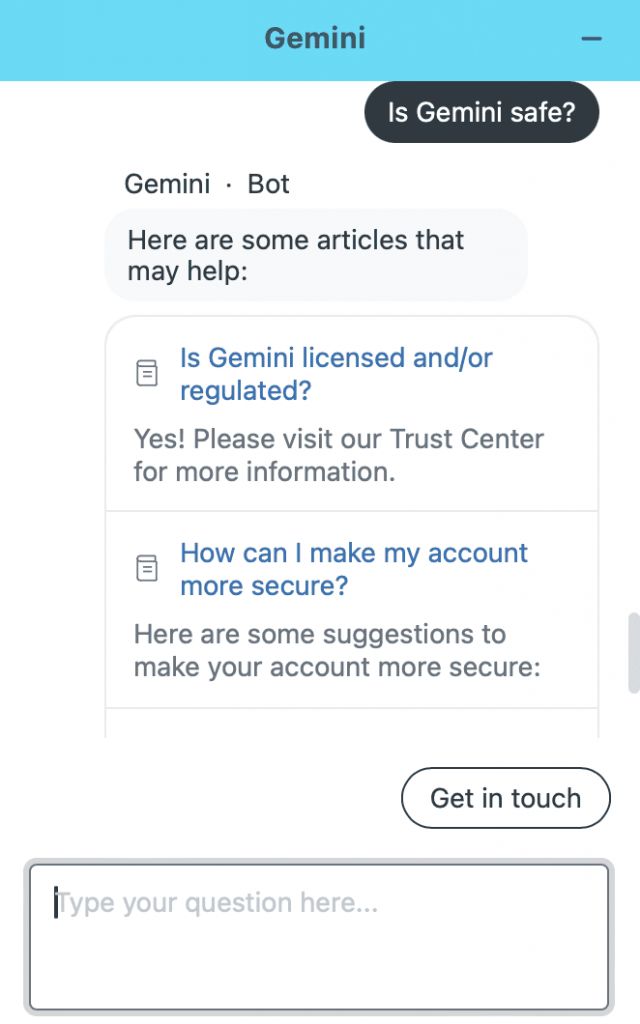This screenshot has height=1024, width=640.
Task: Click the word 'regulated?' in first article title
Action: pos(246,390)
